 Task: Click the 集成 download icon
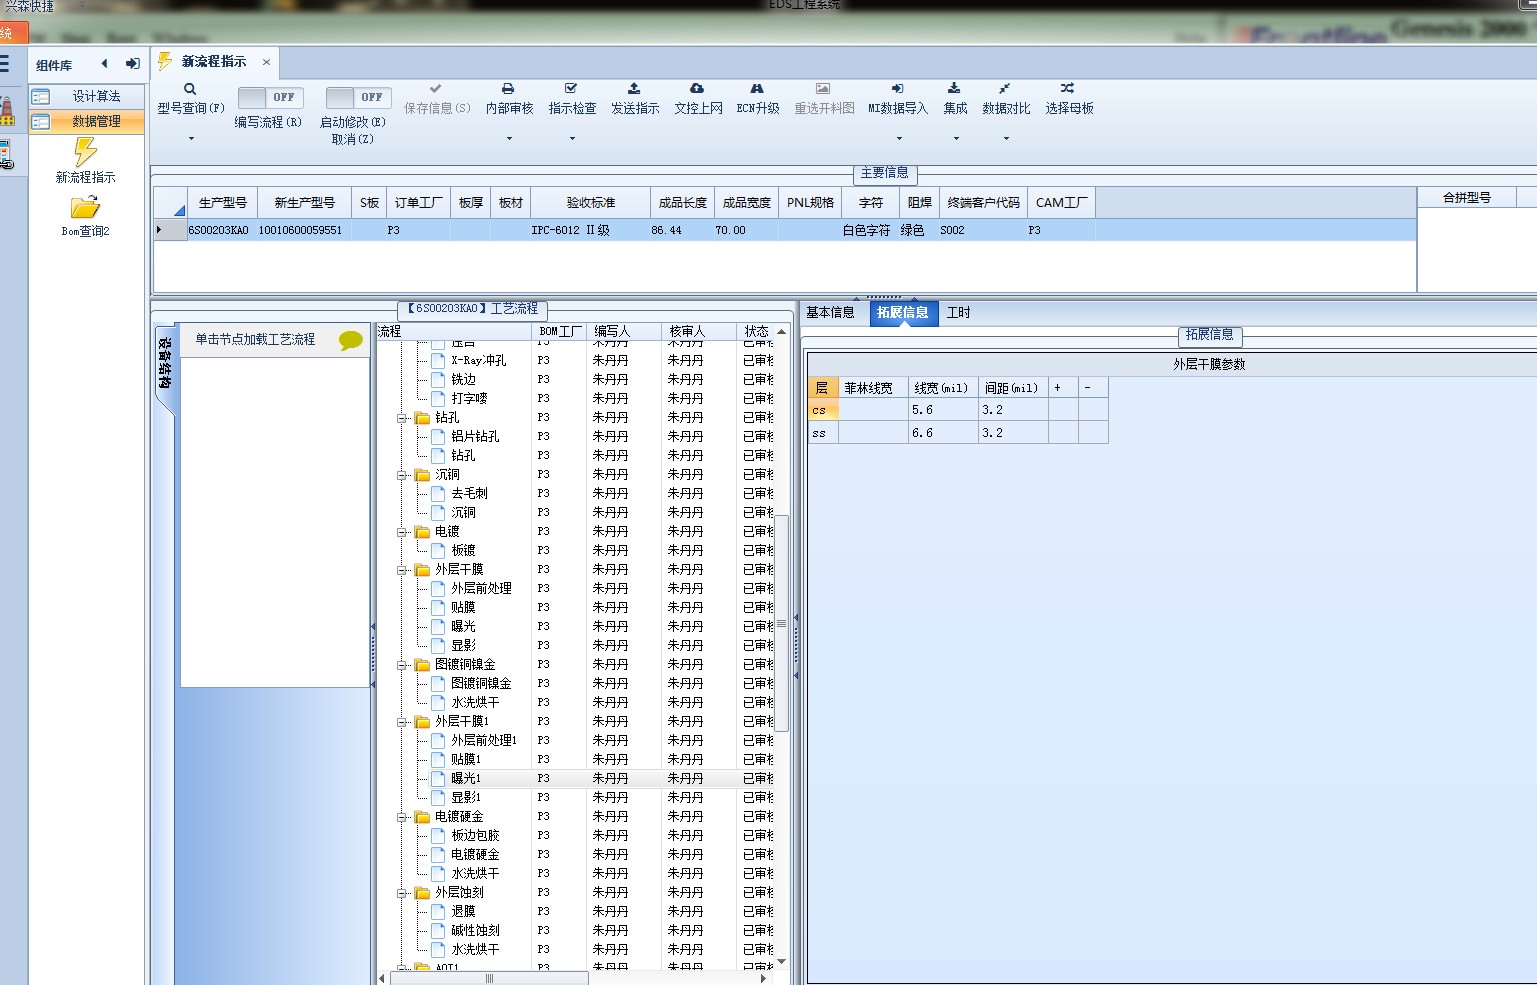pos(954,89)
